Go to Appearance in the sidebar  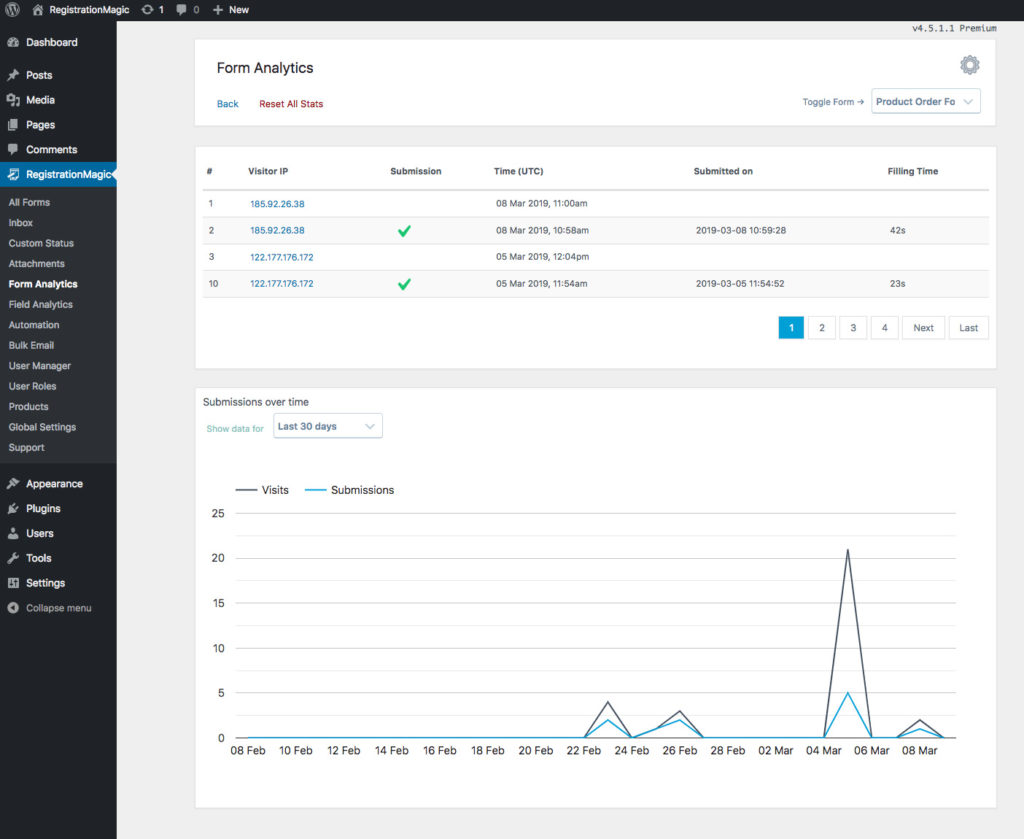click(x=54, y=484)
